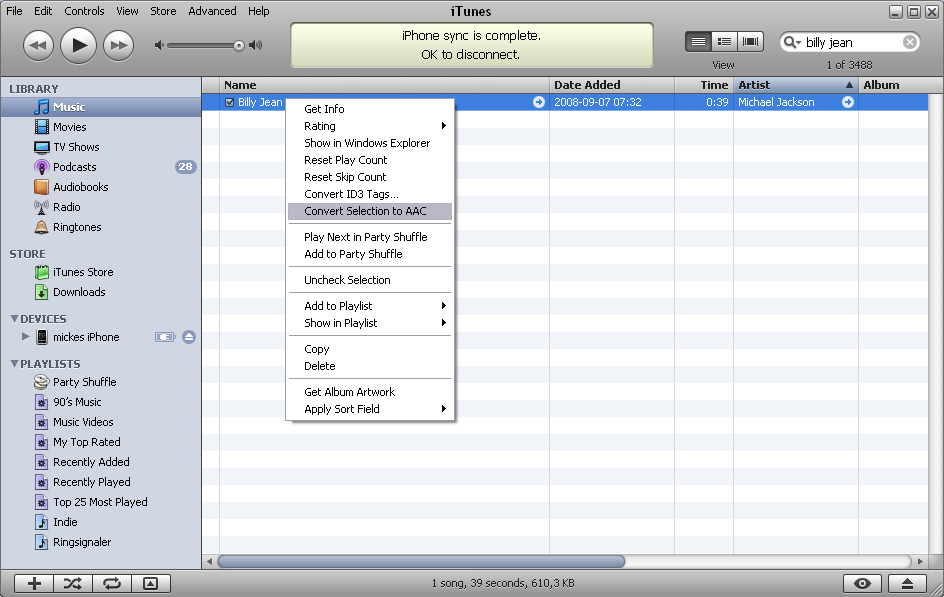Sort by Name column header
Screen dimensions: 944x597
pos(384,85)
